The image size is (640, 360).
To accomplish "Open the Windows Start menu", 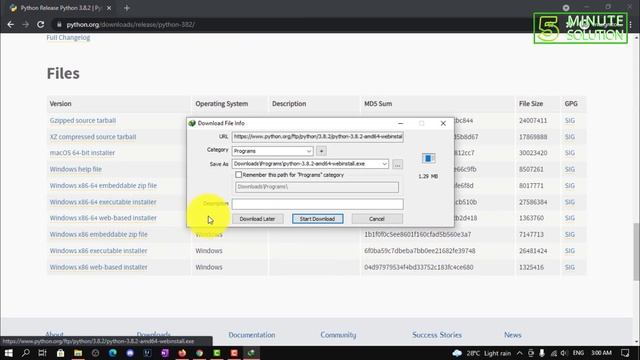I will (x=8, y=353).
